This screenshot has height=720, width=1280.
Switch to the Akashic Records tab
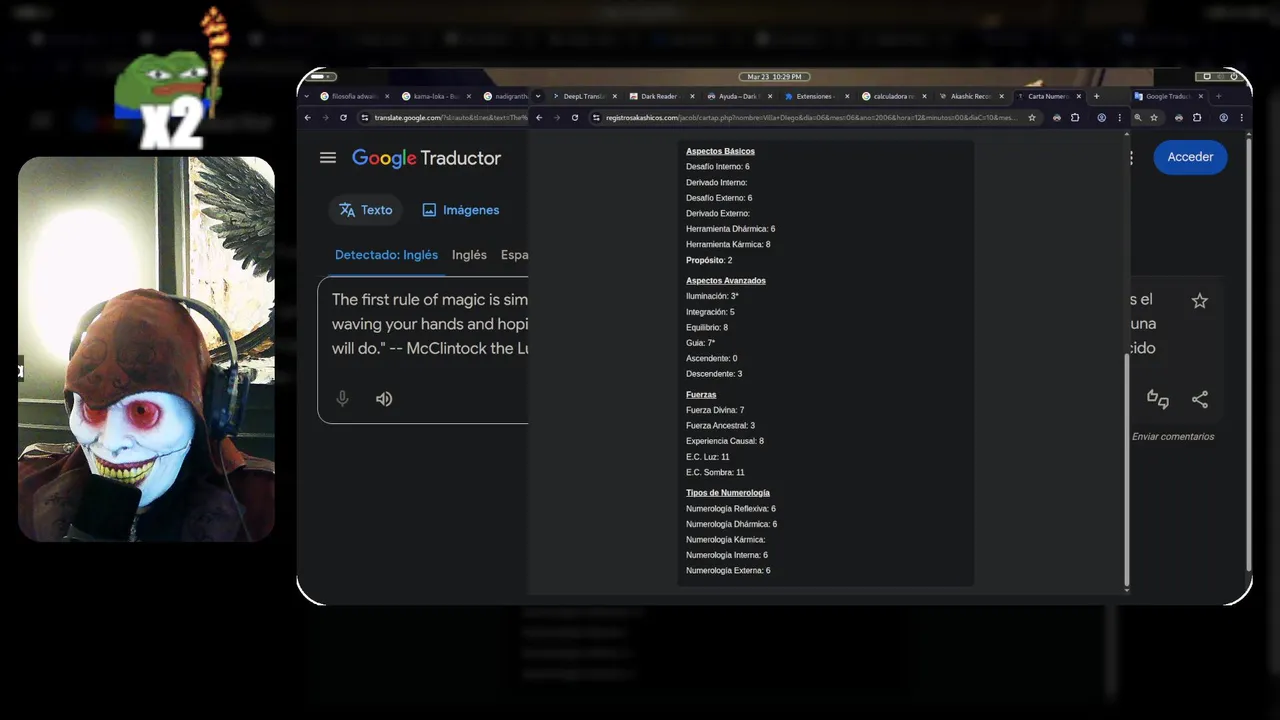970,96
